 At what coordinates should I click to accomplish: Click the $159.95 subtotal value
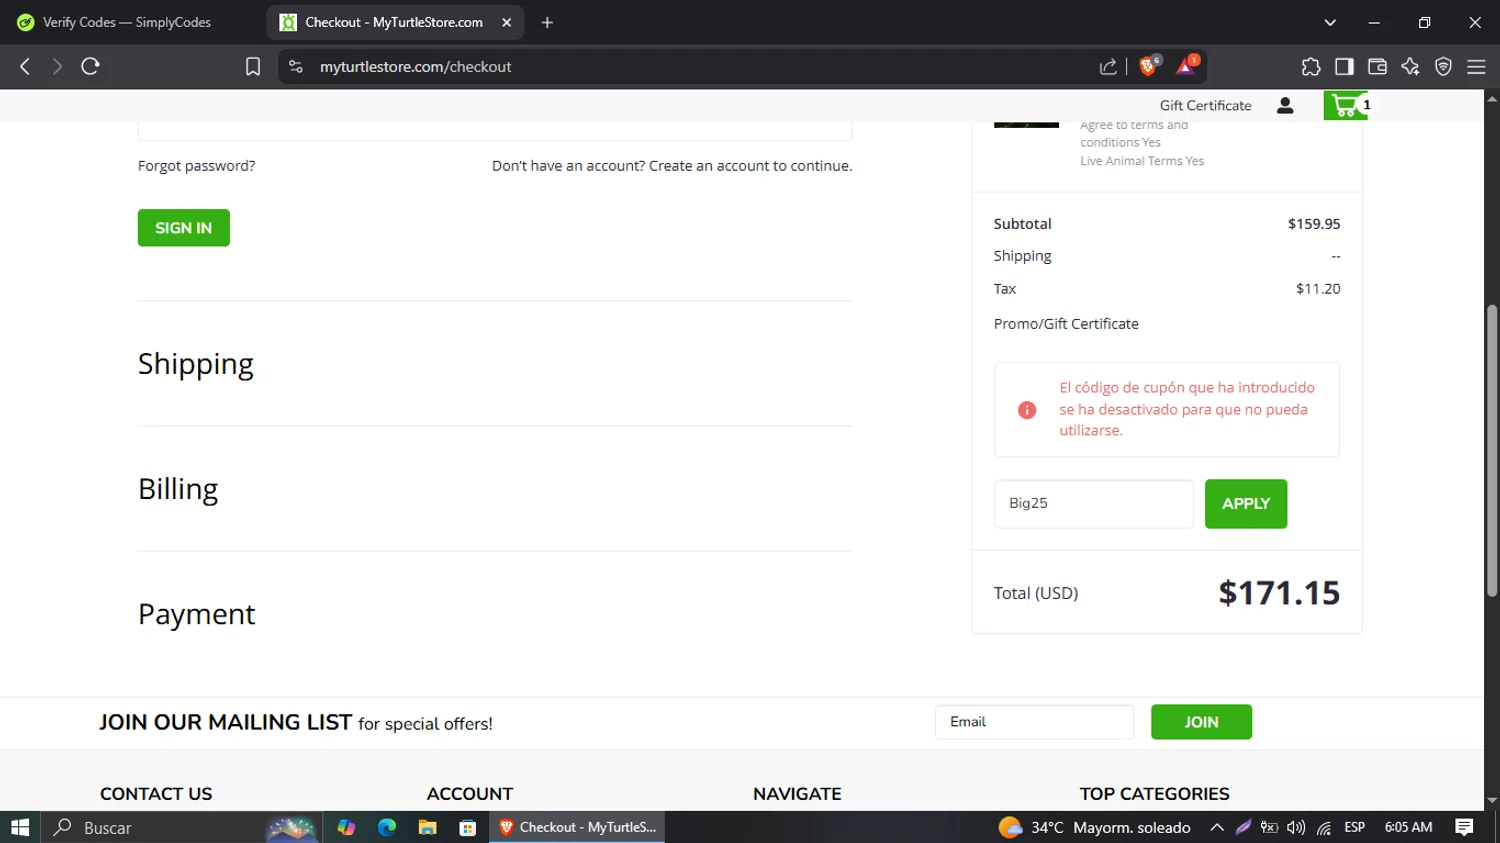[x=1314, y=224]
